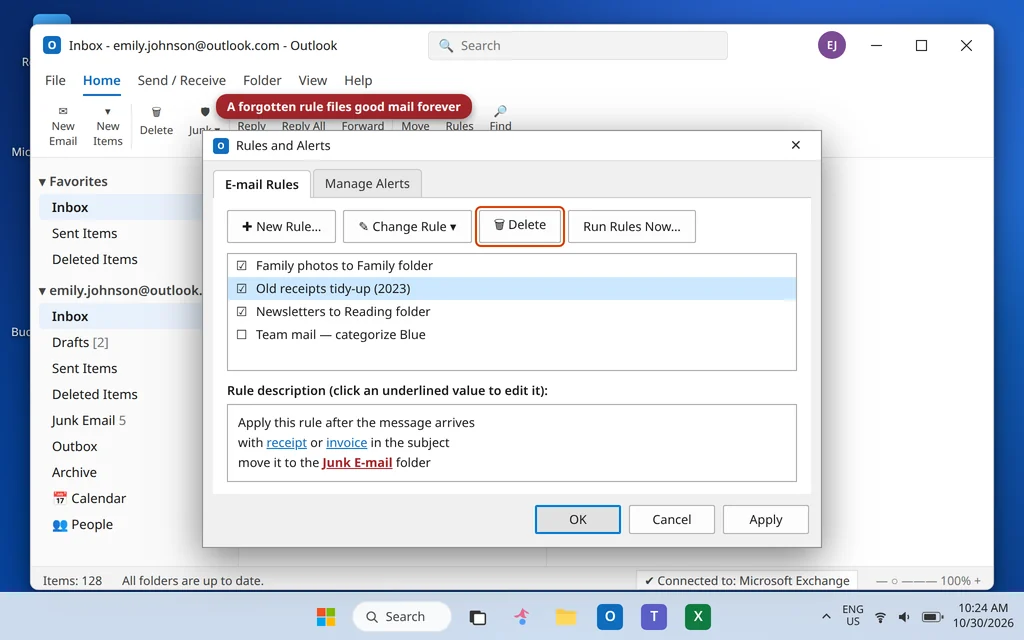Screen dimensions: 1024x640
Task: Uncheck Family photos to Family folder rule
Action: click(242, 265)
